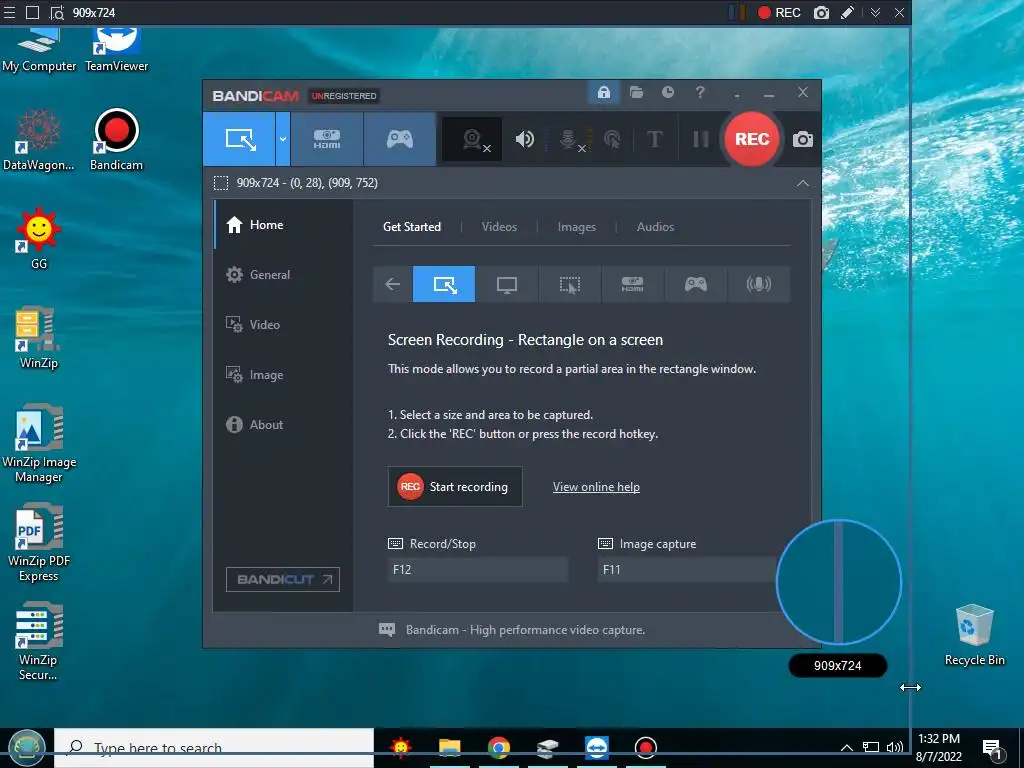Show hidden system tray icons chevron
The image size is (1024, 768).
click(x=846, y=747)
